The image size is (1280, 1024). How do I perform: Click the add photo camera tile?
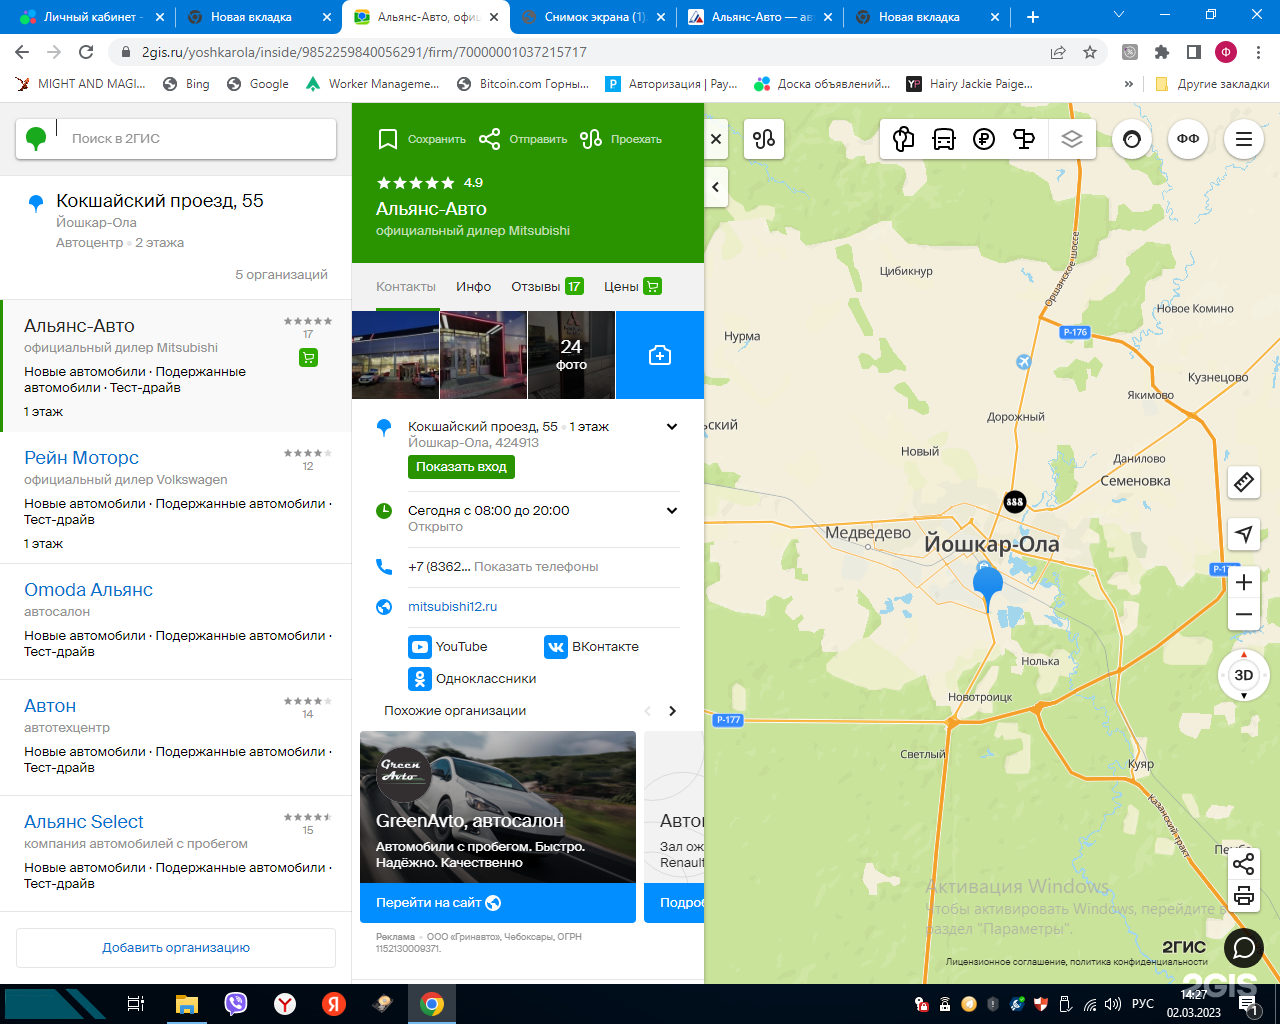(x=660, y=355)
